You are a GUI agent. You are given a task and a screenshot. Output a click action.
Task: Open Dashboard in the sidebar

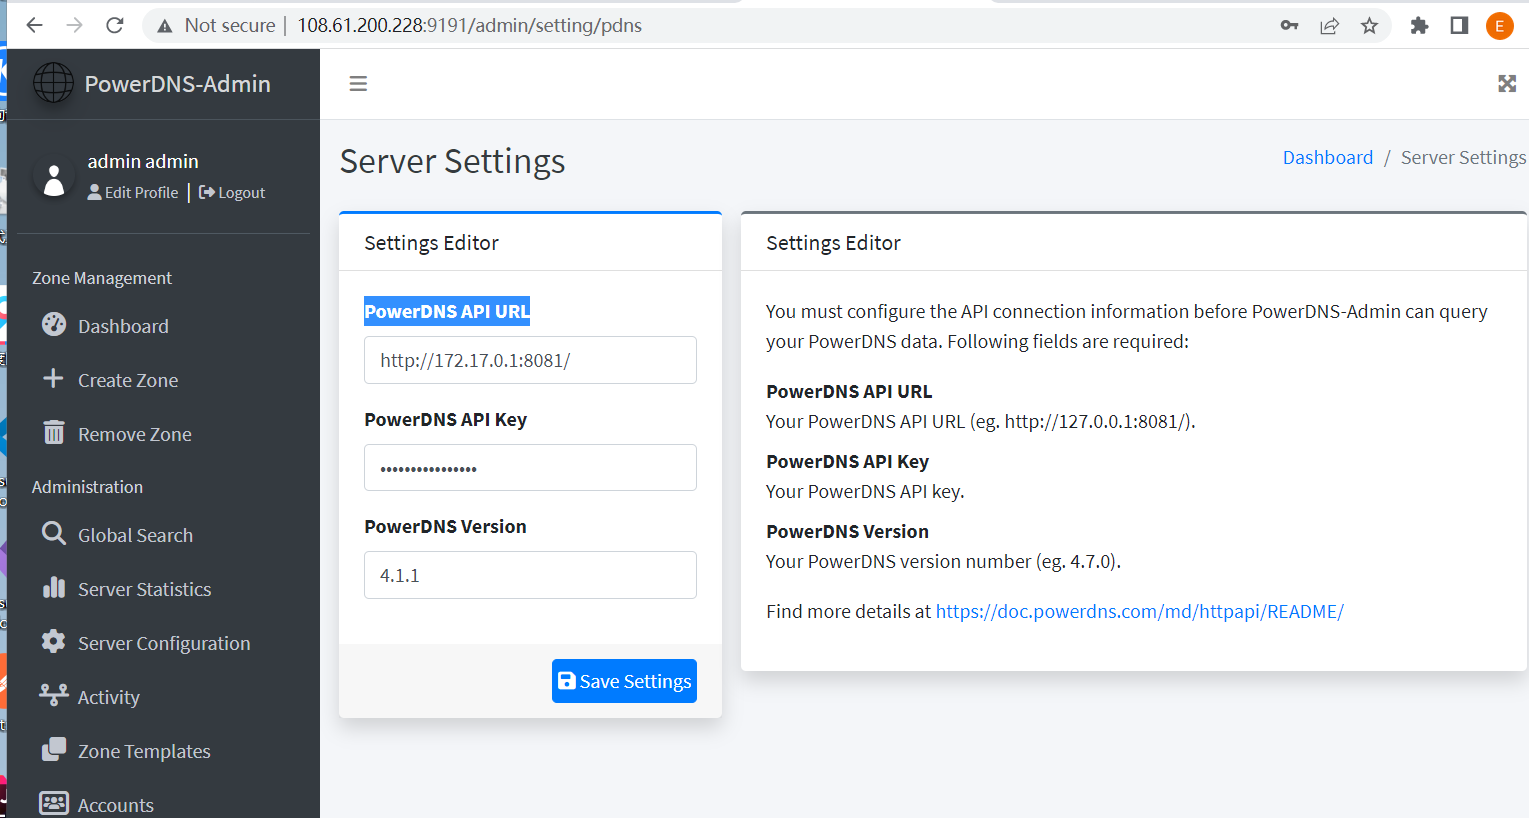pyautogui.click(x=123, y=326)
